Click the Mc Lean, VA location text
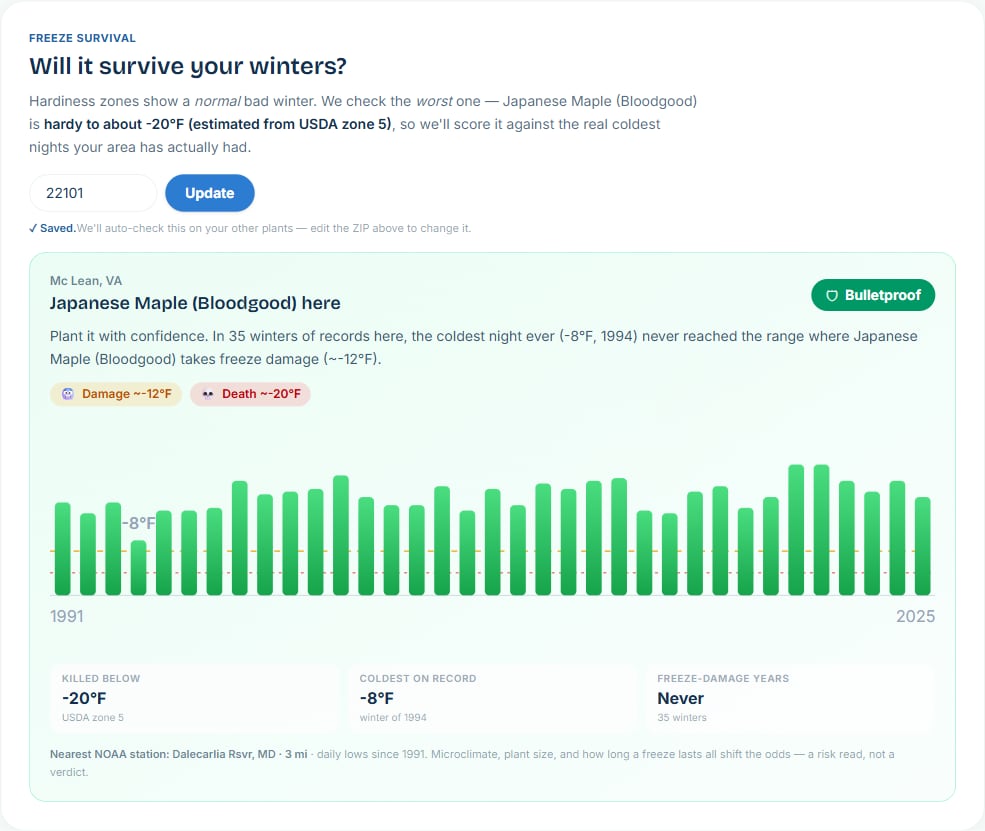 point(86,281)
